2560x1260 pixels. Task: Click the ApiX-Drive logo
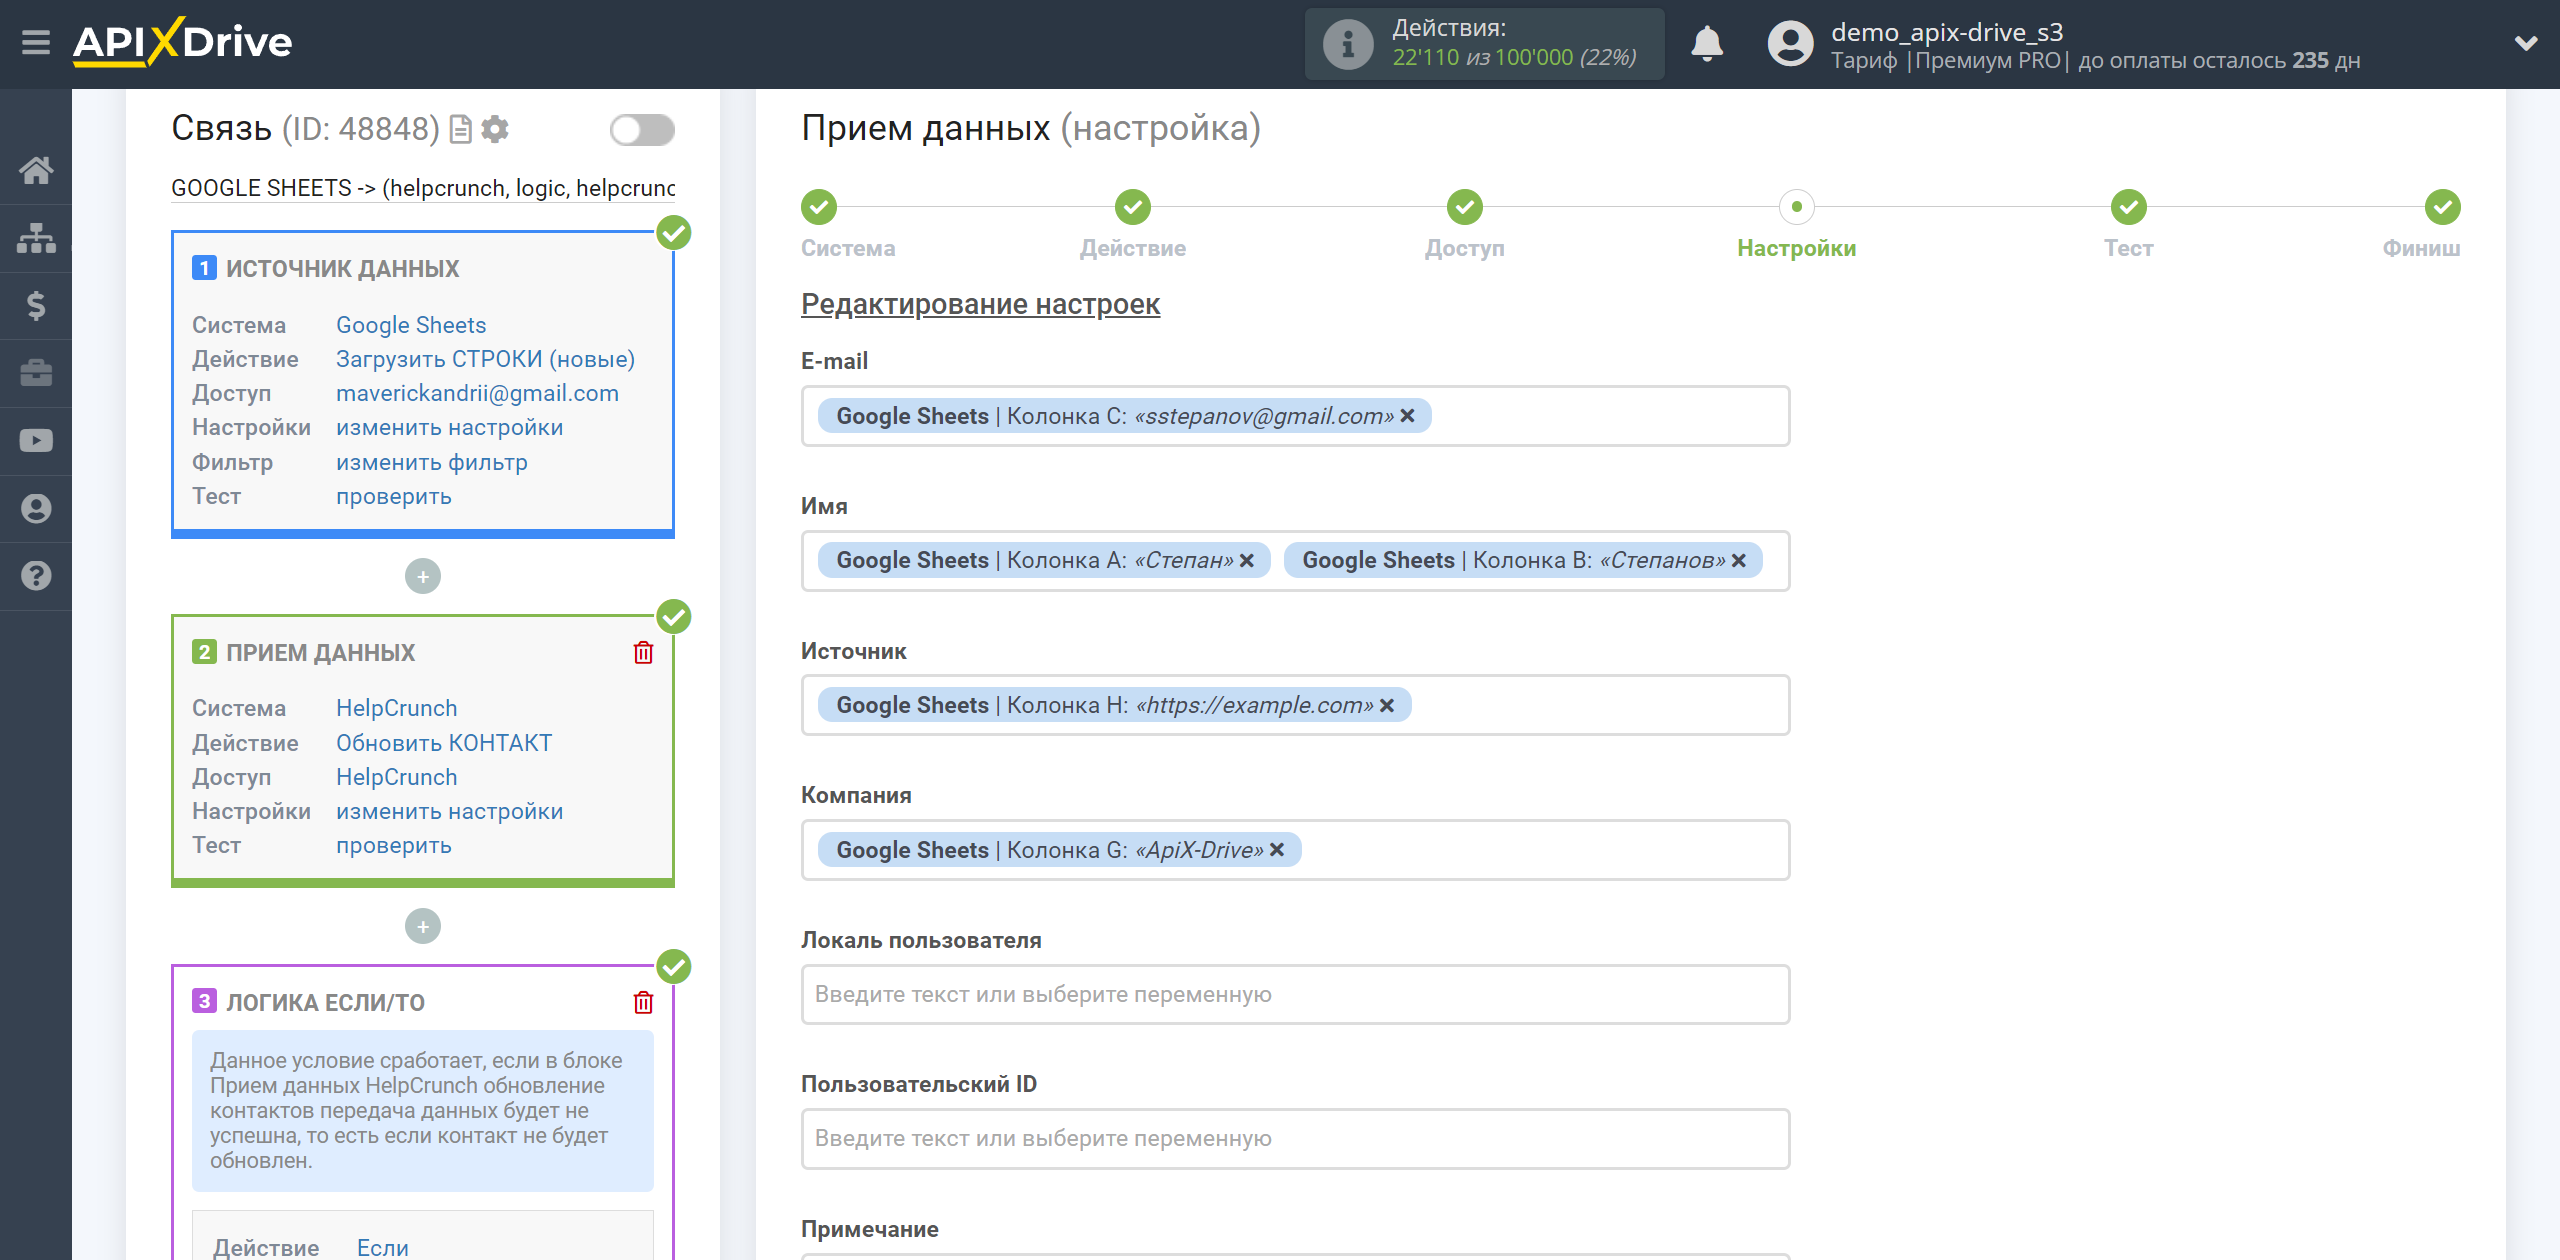point(183,43)
